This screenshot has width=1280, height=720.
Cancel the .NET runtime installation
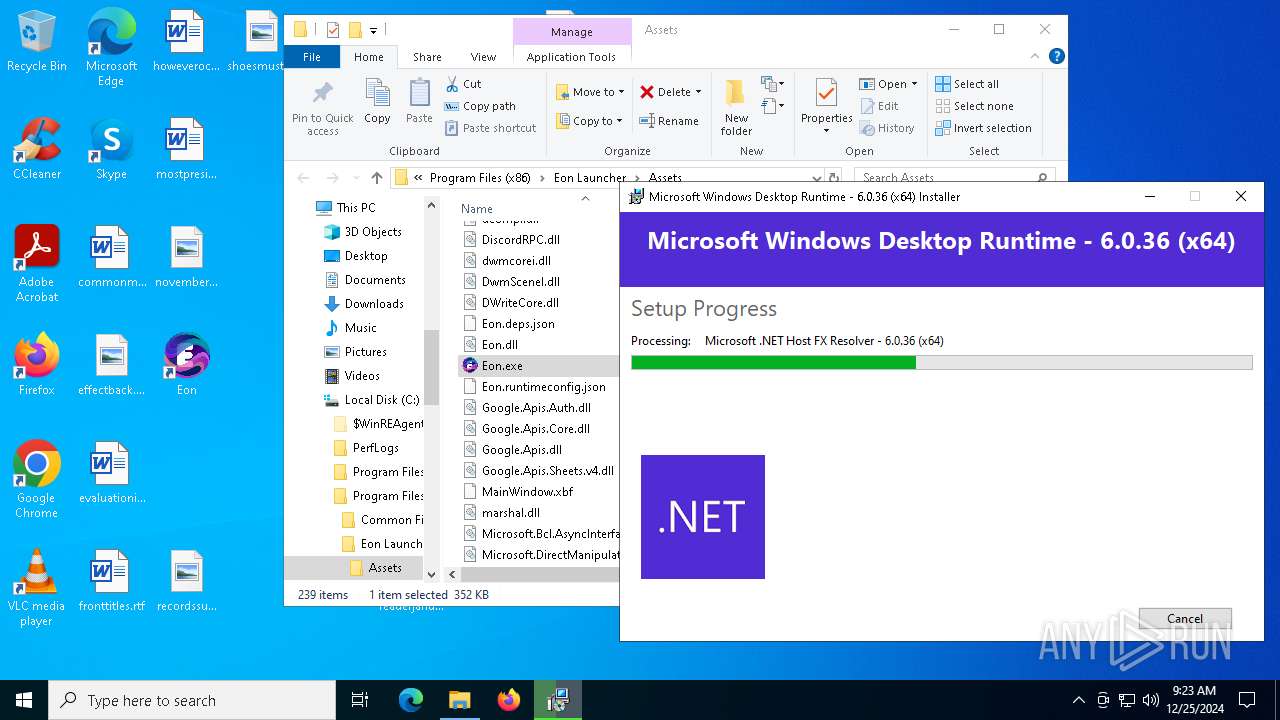(x=1185, y=619)
